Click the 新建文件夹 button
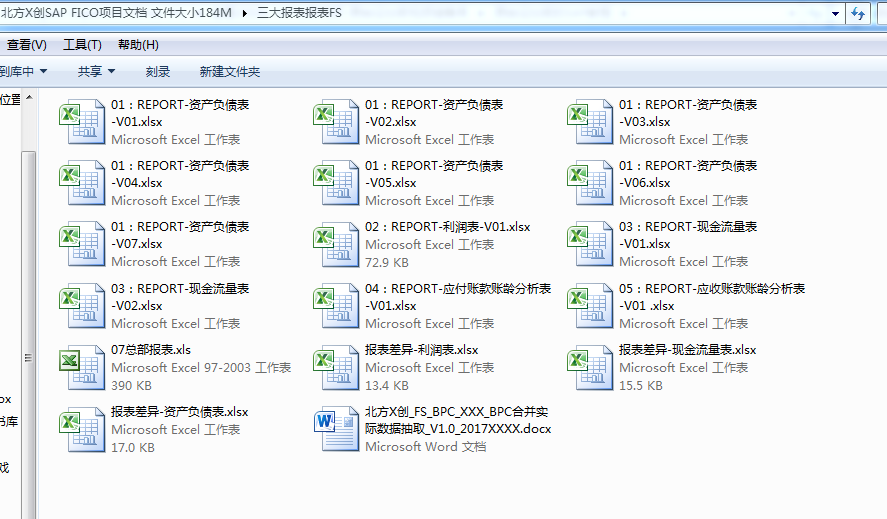Image resolution: width=887 pixels, height=519 pixels. coord(230,71)
